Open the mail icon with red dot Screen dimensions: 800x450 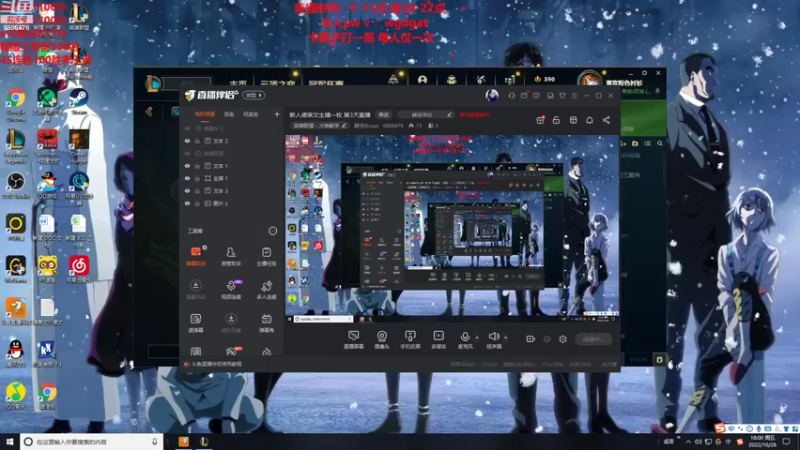[524, 95]
